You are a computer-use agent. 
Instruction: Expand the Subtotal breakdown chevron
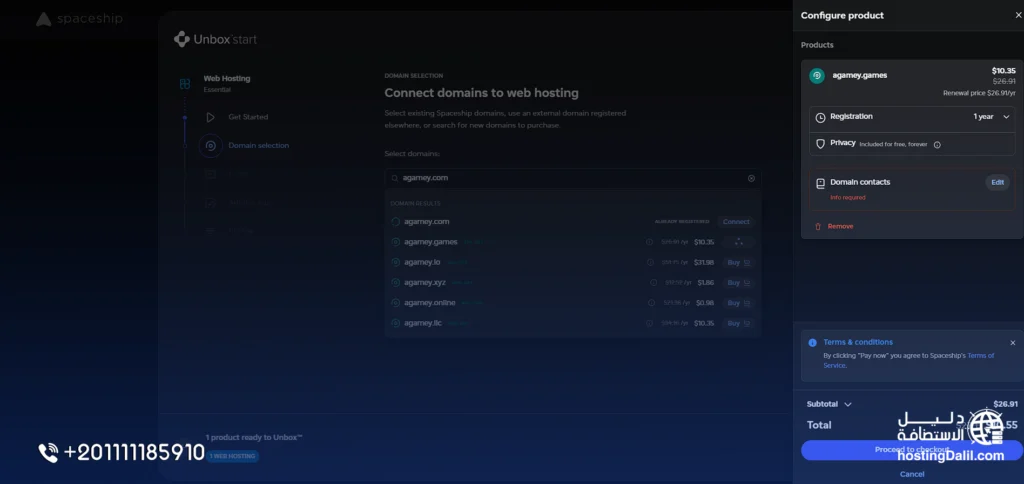click(x=848, y=404)
